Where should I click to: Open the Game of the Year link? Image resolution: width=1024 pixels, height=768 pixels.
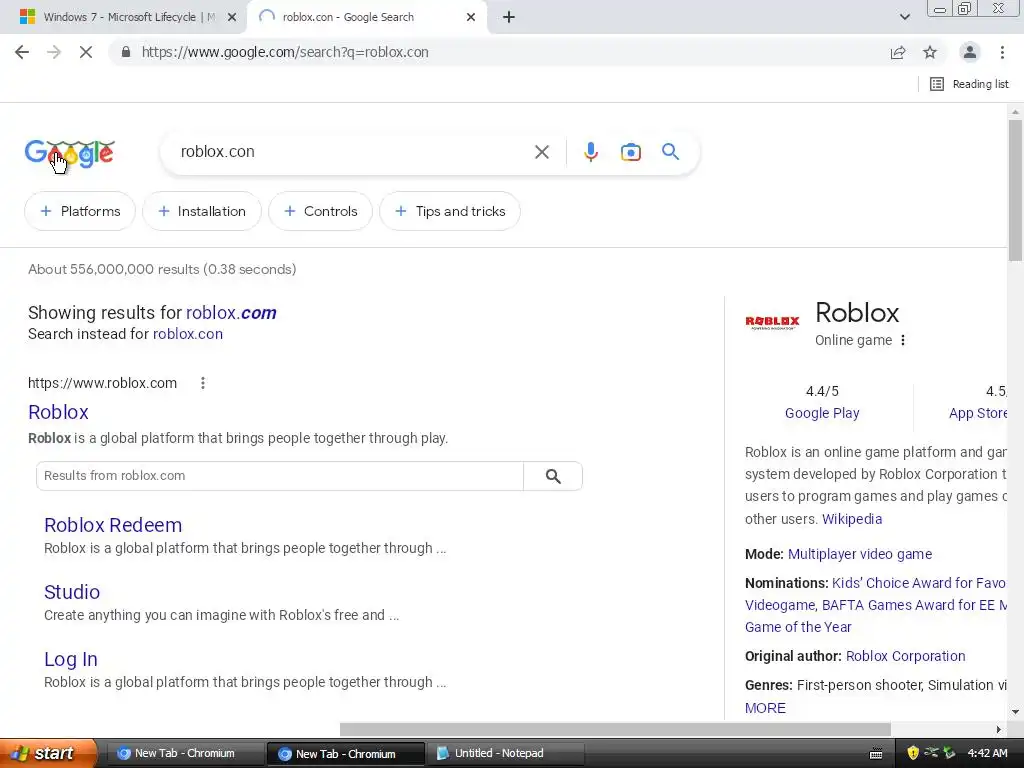coord(798,627)
